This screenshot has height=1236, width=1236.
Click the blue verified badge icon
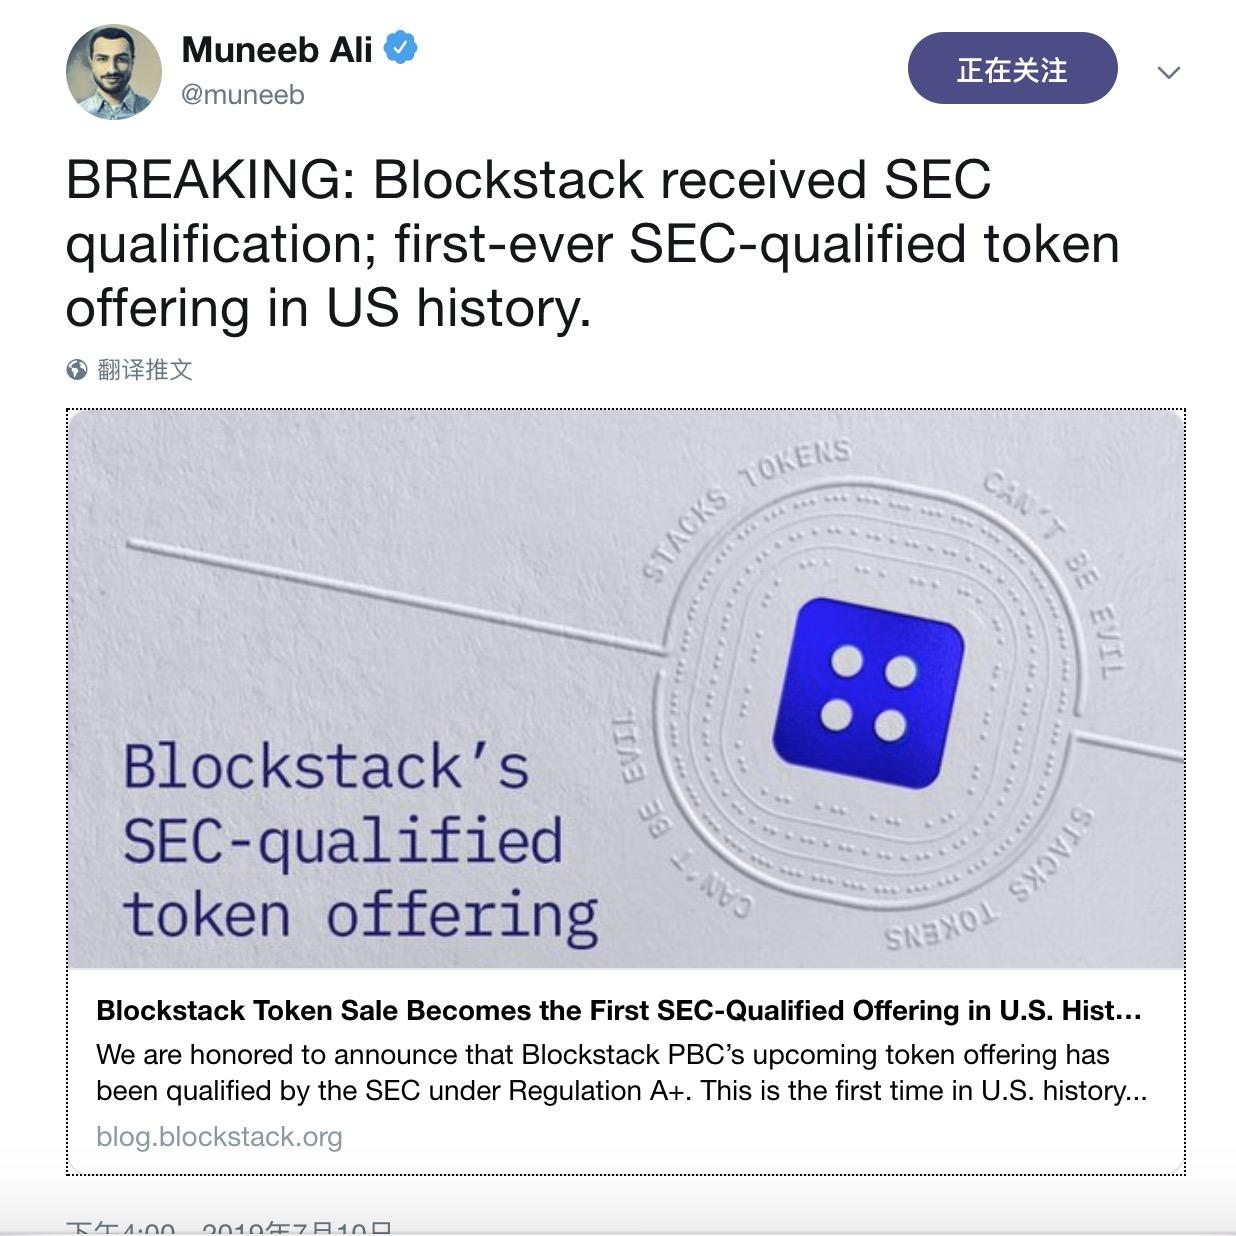tap(401, 47)
